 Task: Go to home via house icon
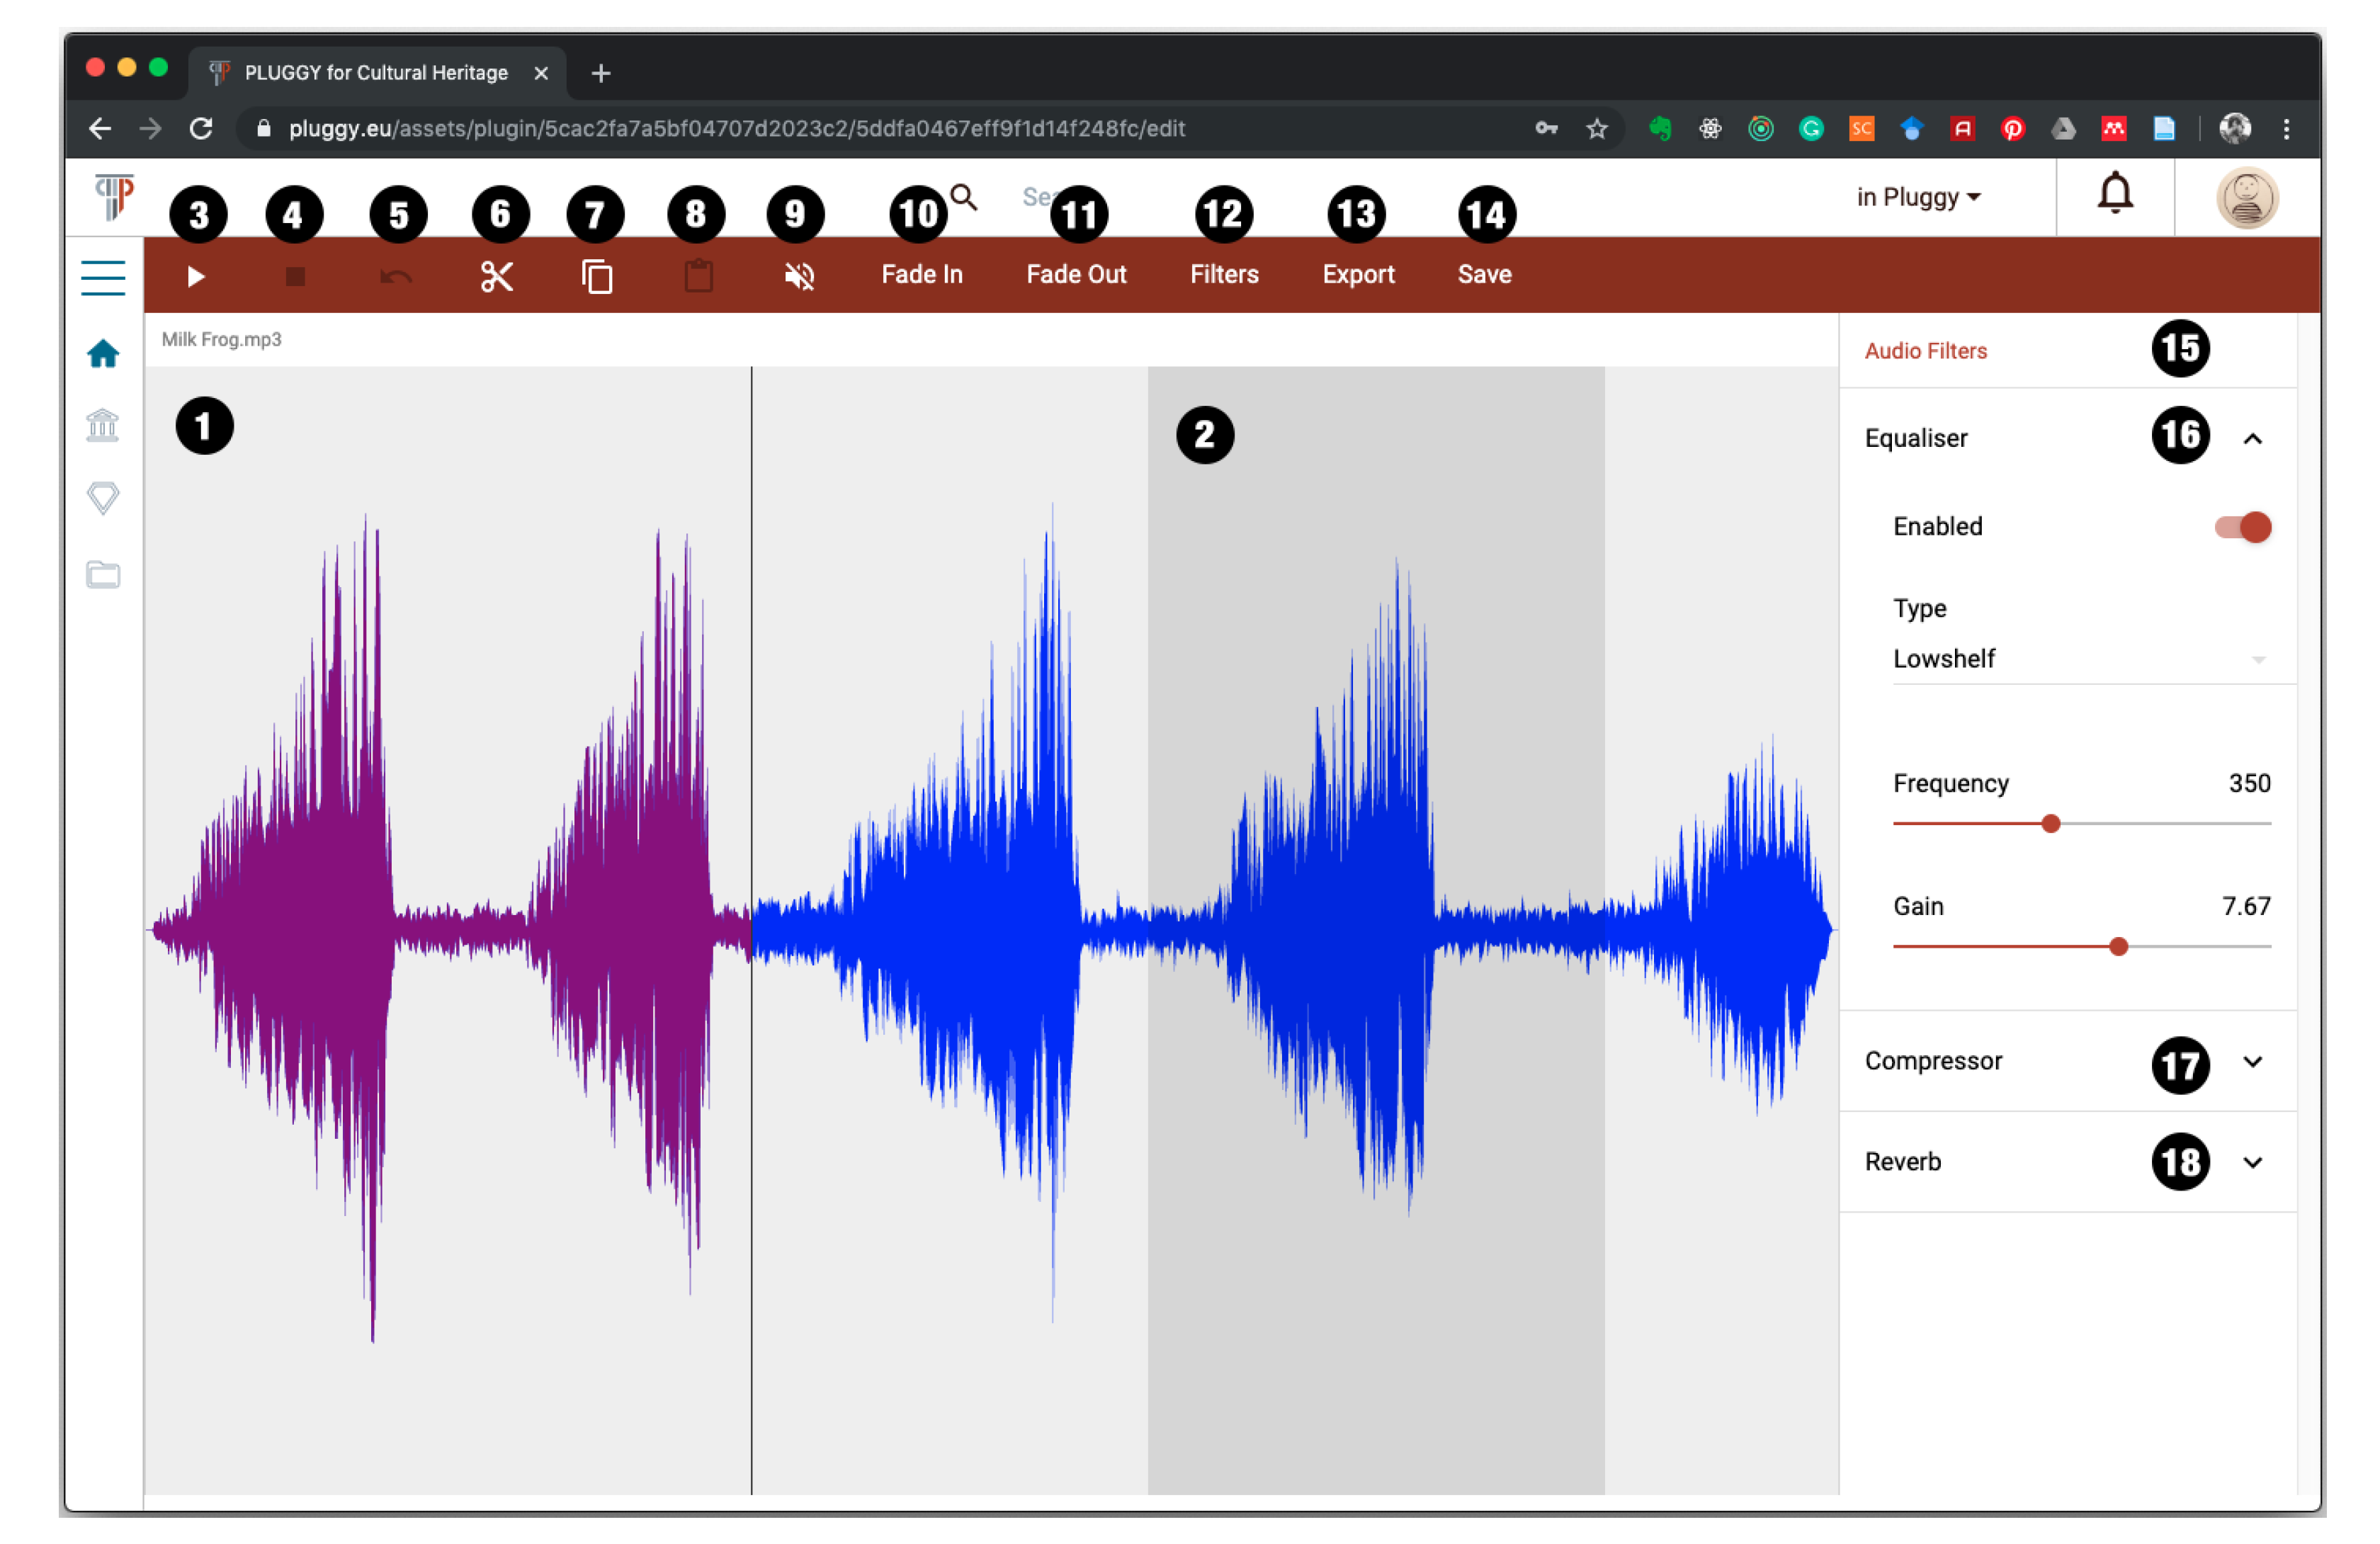point(103,354)
